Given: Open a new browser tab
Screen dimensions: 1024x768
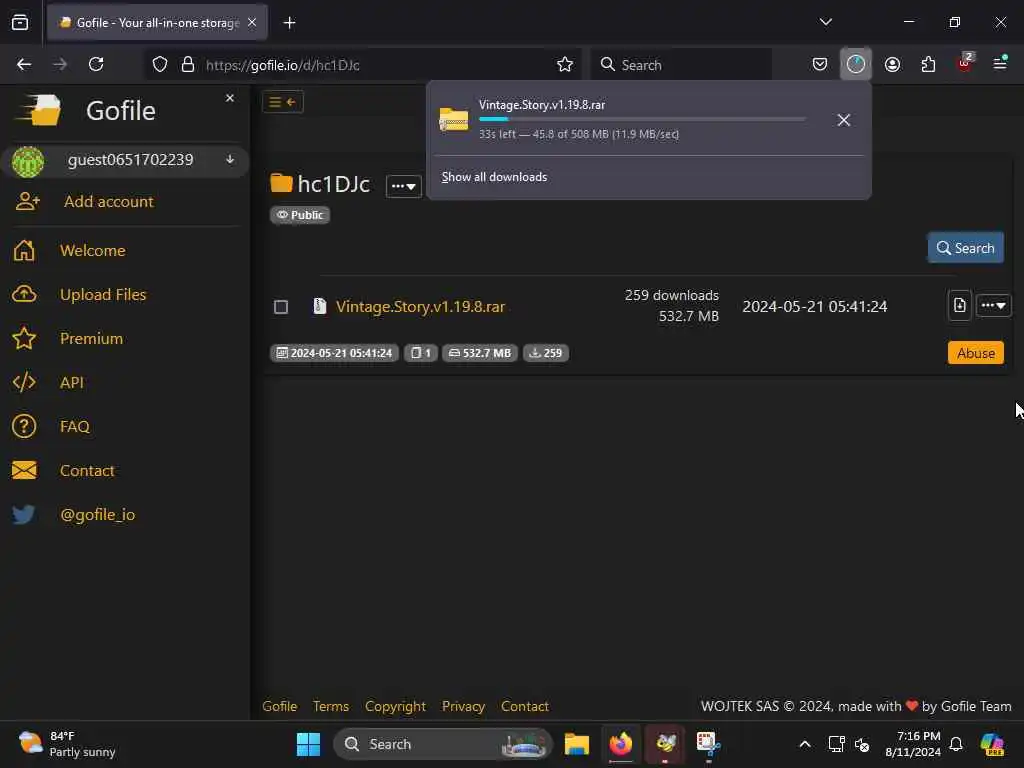Looking at the screenshot, I should pyautogui.click(x=289, y=23).
